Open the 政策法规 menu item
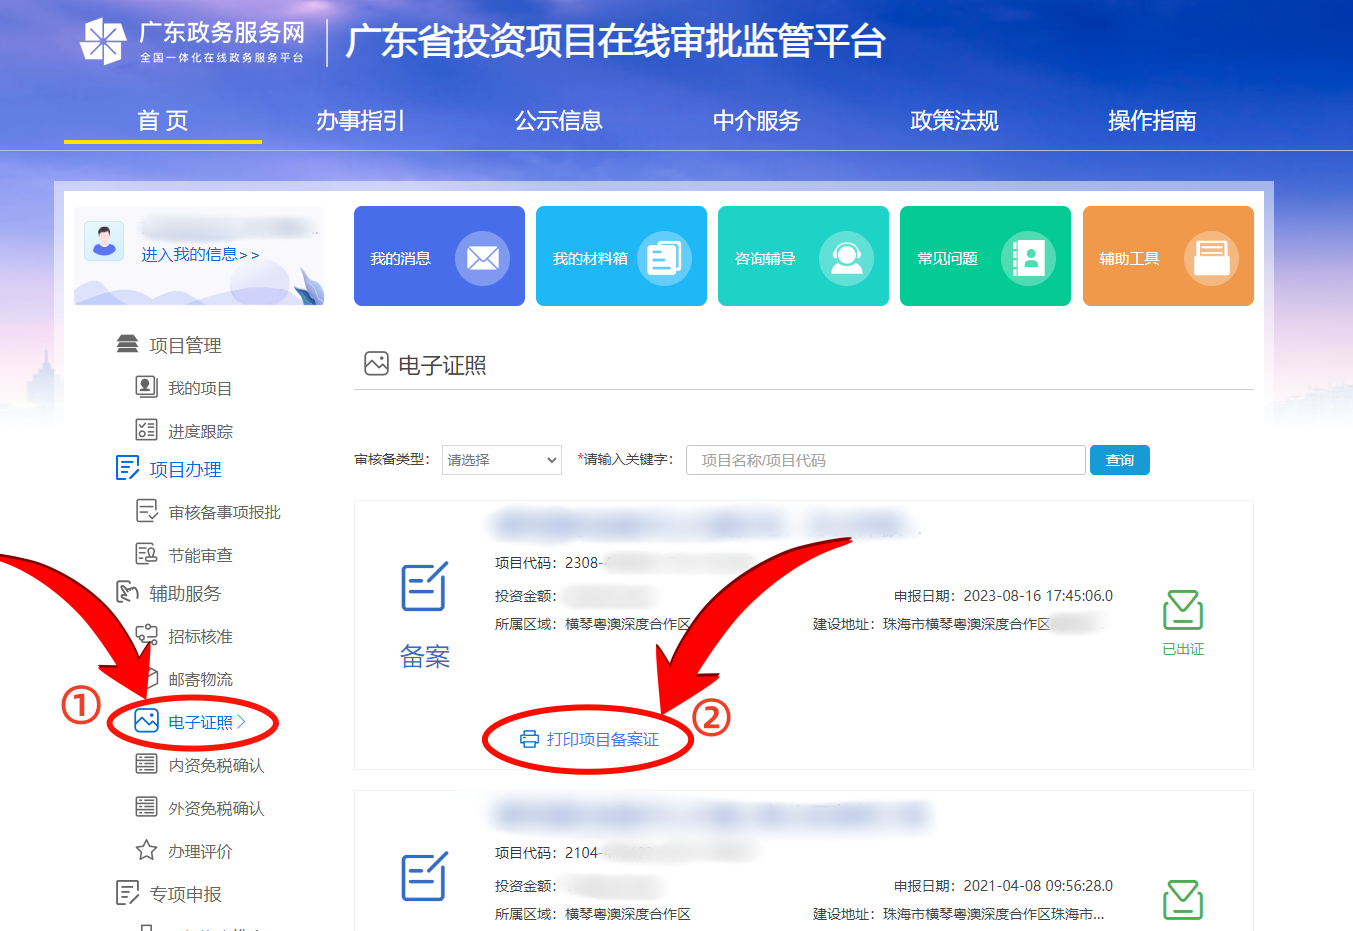Viewport: 1353px width, 931px height. 953,121
